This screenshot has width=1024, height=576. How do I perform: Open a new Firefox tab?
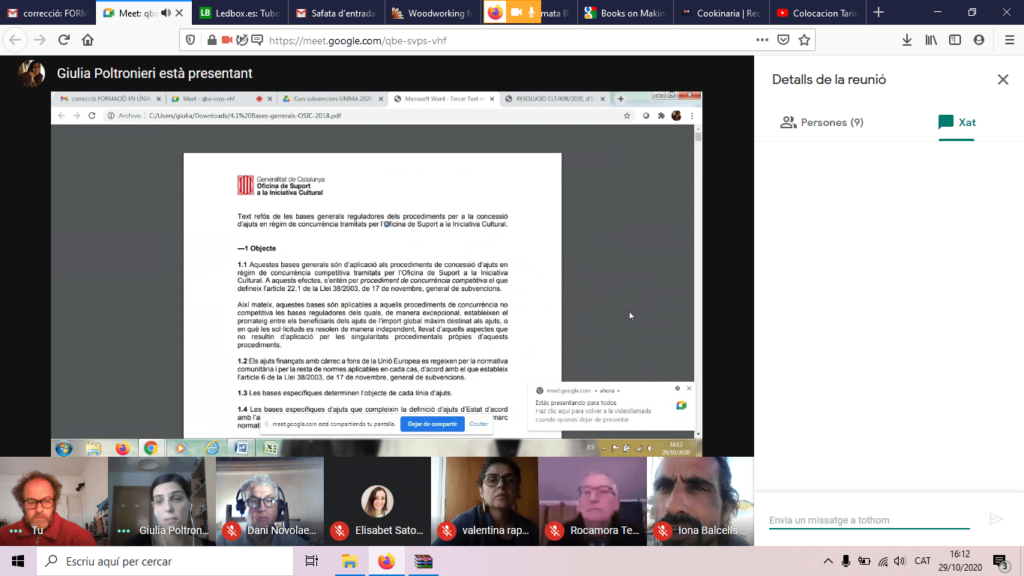click(878, 12)
